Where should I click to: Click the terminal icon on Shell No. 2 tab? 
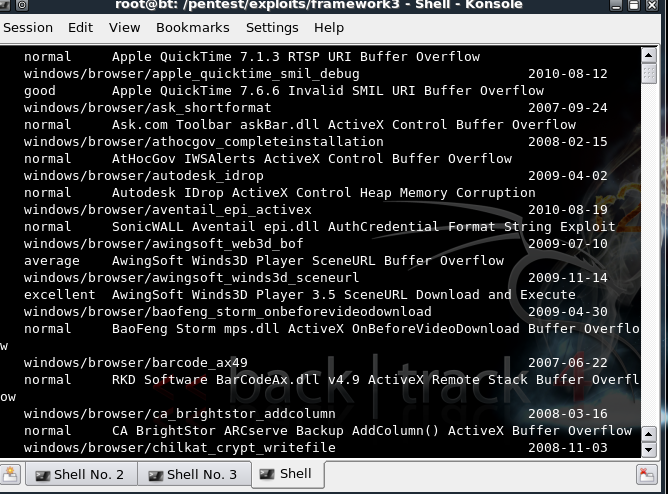[42, 475]
